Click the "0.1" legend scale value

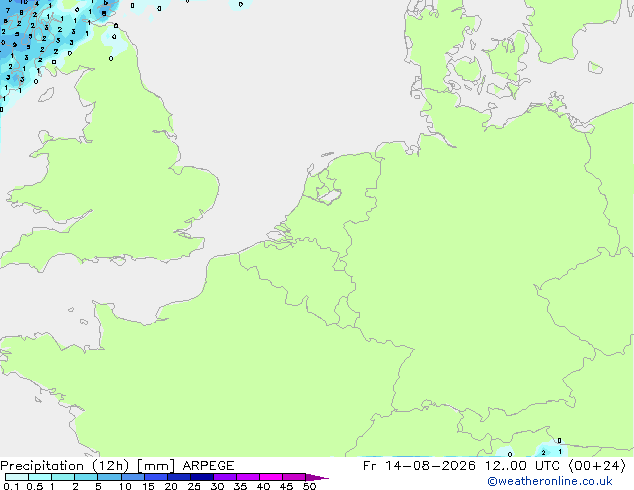pos(11,486)
